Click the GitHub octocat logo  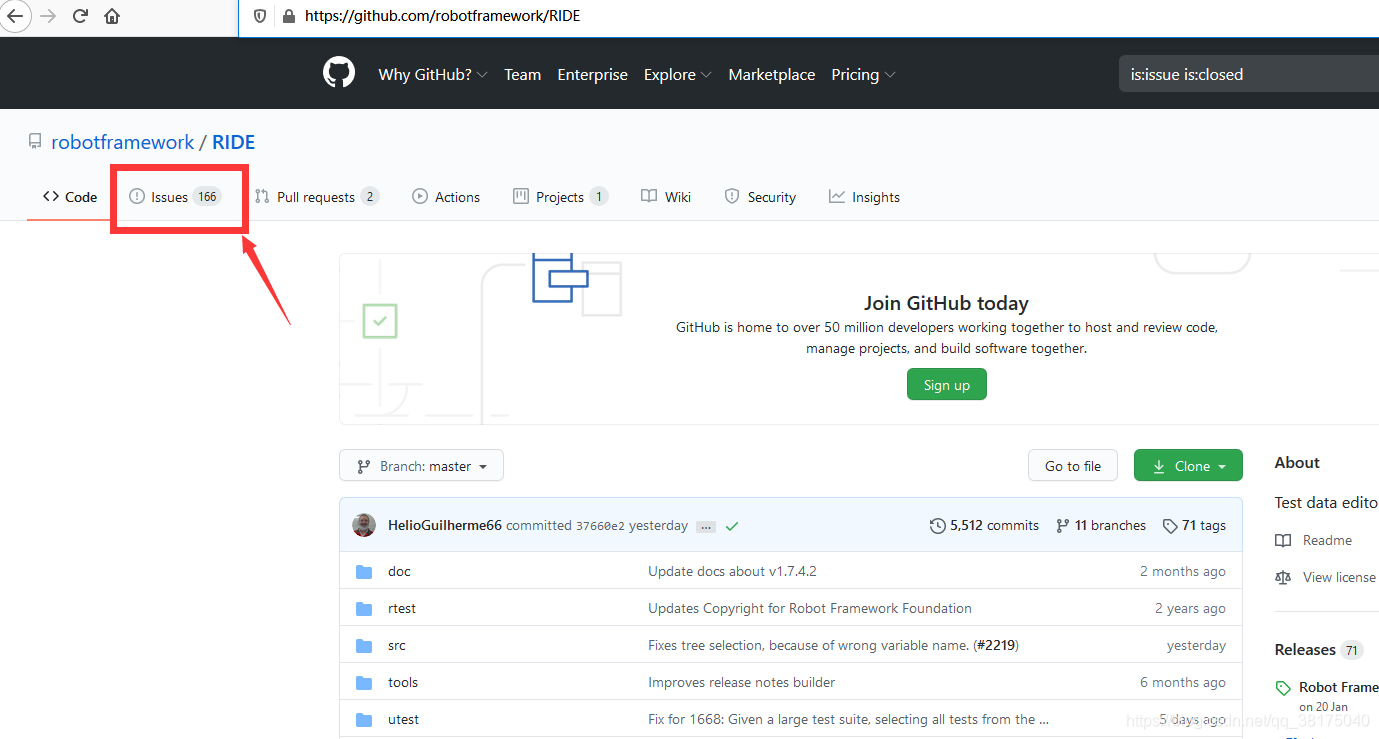[x=339, y=73]
